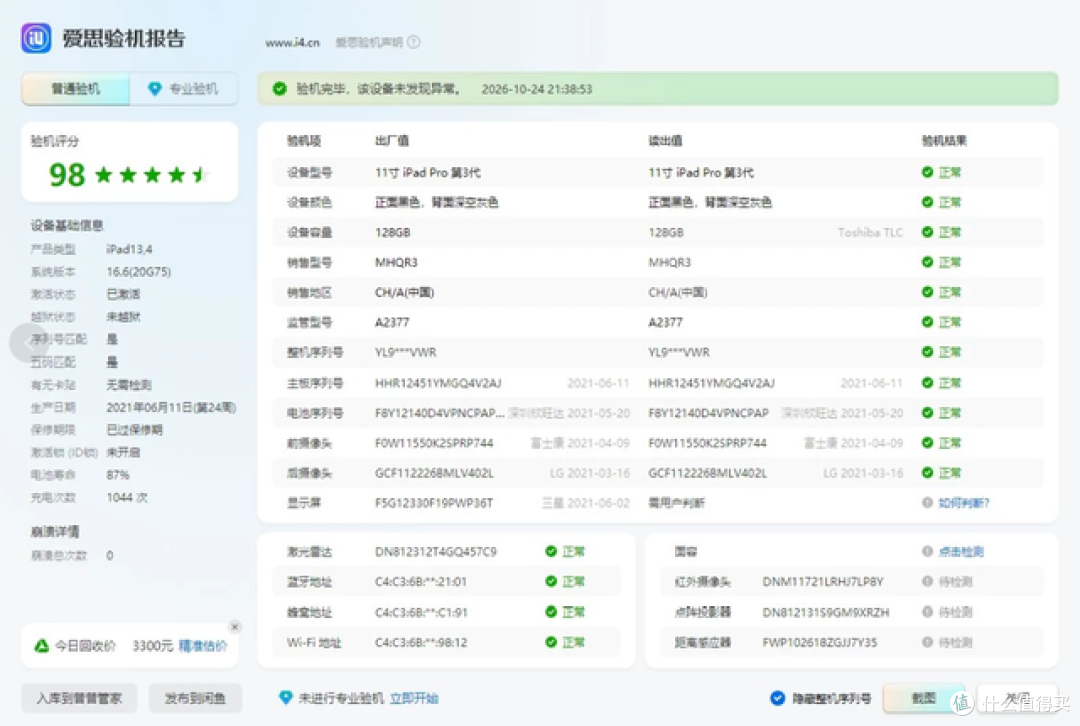Click system version 16.6(20G75)

pyautogui.click(x=138, y=271)
